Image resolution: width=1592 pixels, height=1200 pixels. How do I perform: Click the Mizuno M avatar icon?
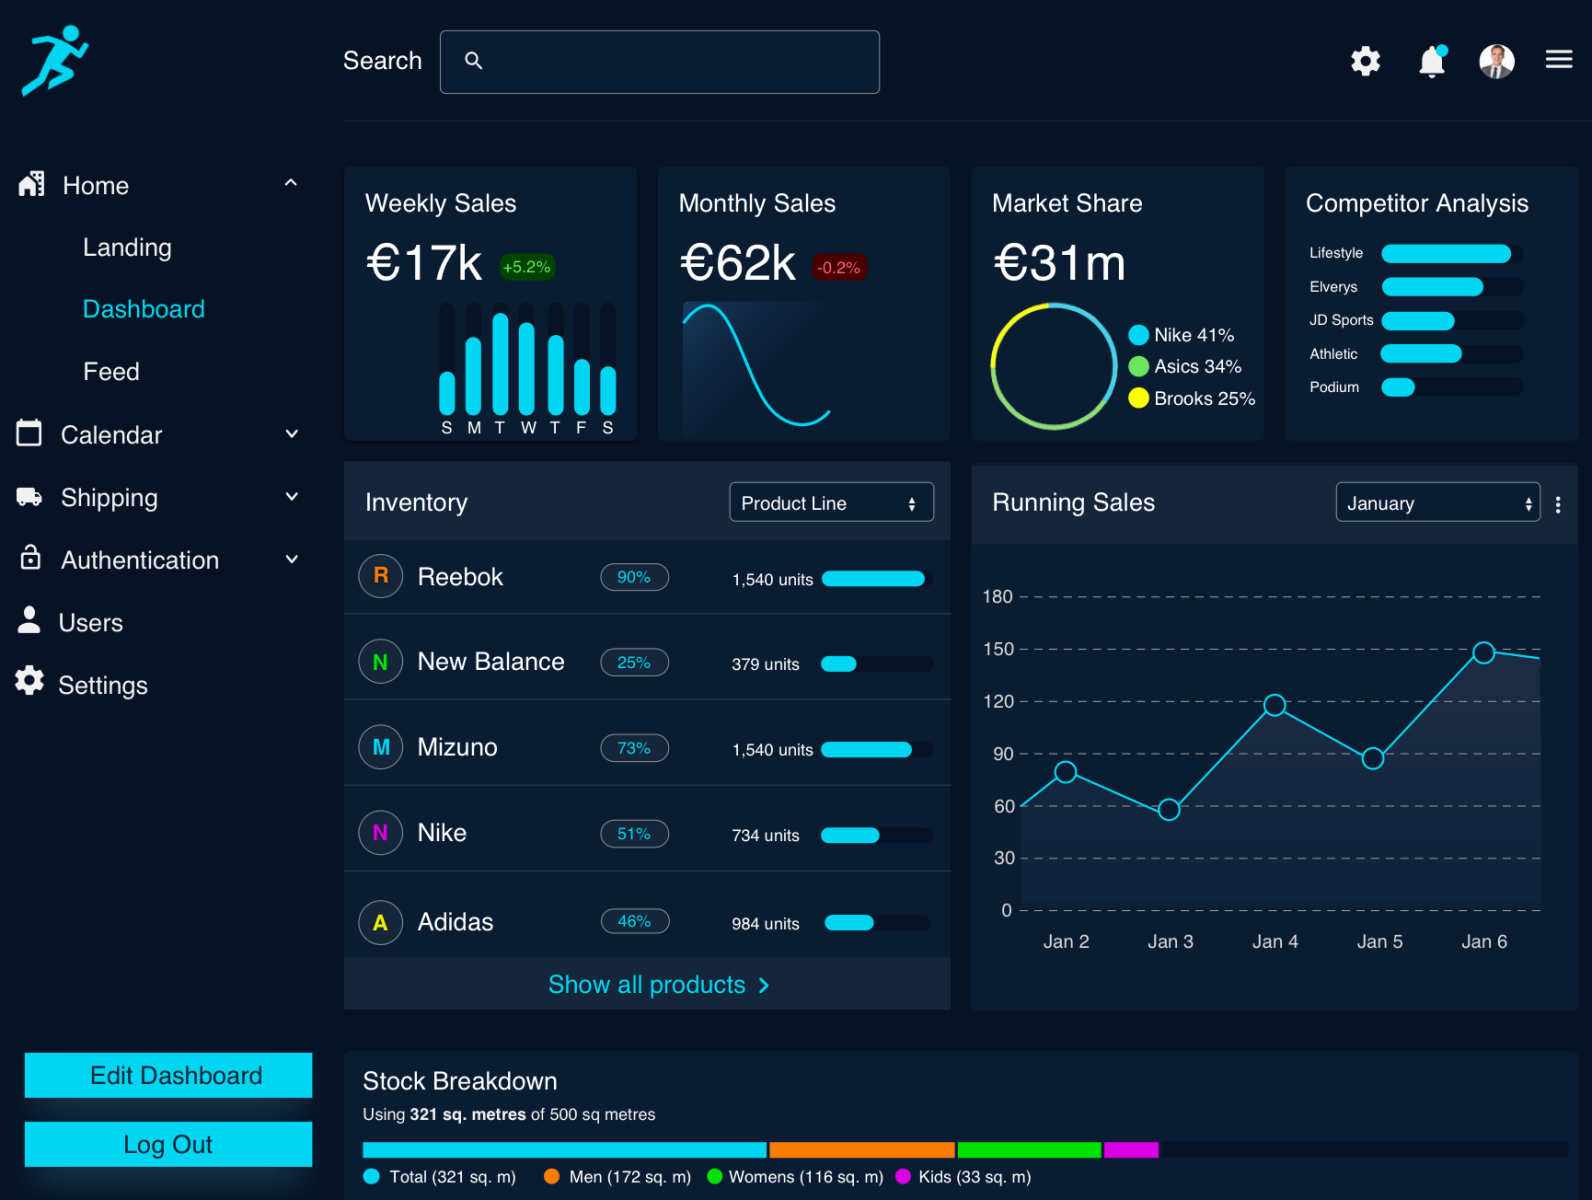tap(380, 747)
